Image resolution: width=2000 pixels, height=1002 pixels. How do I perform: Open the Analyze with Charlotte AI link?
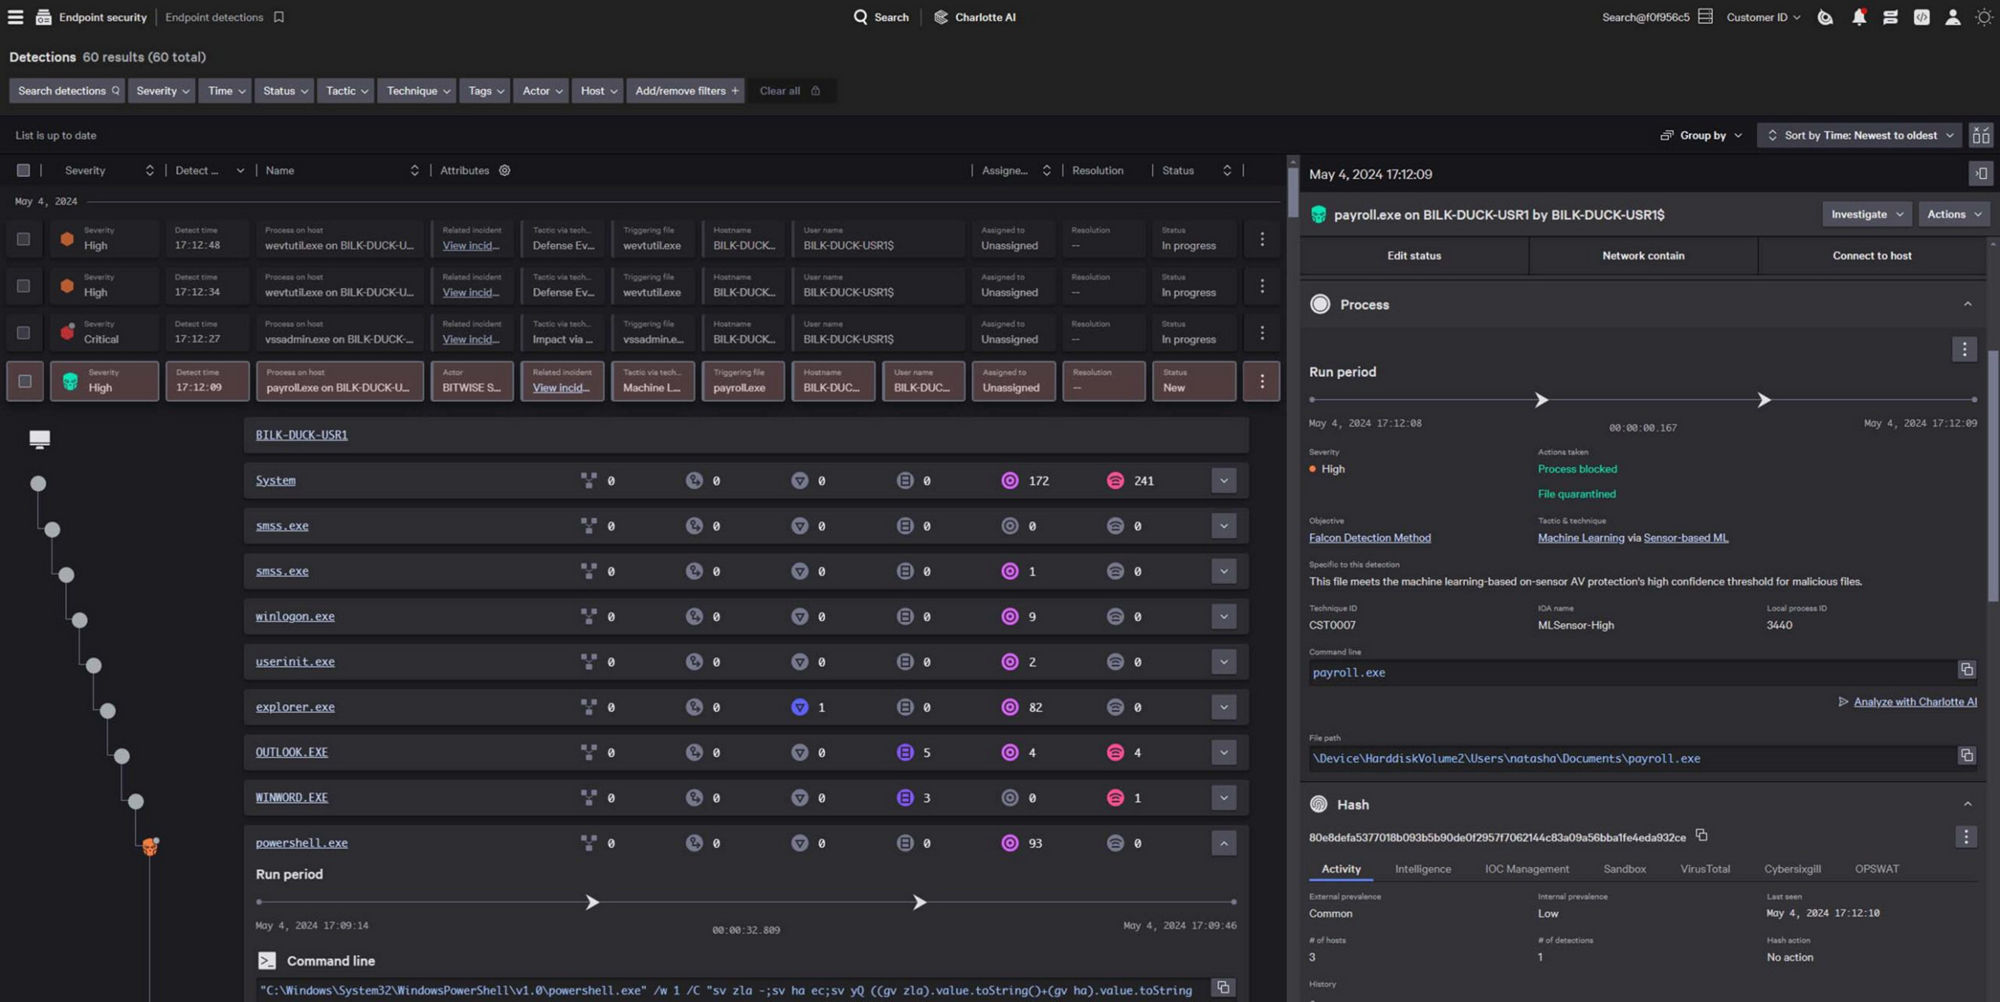[1913, 701]
